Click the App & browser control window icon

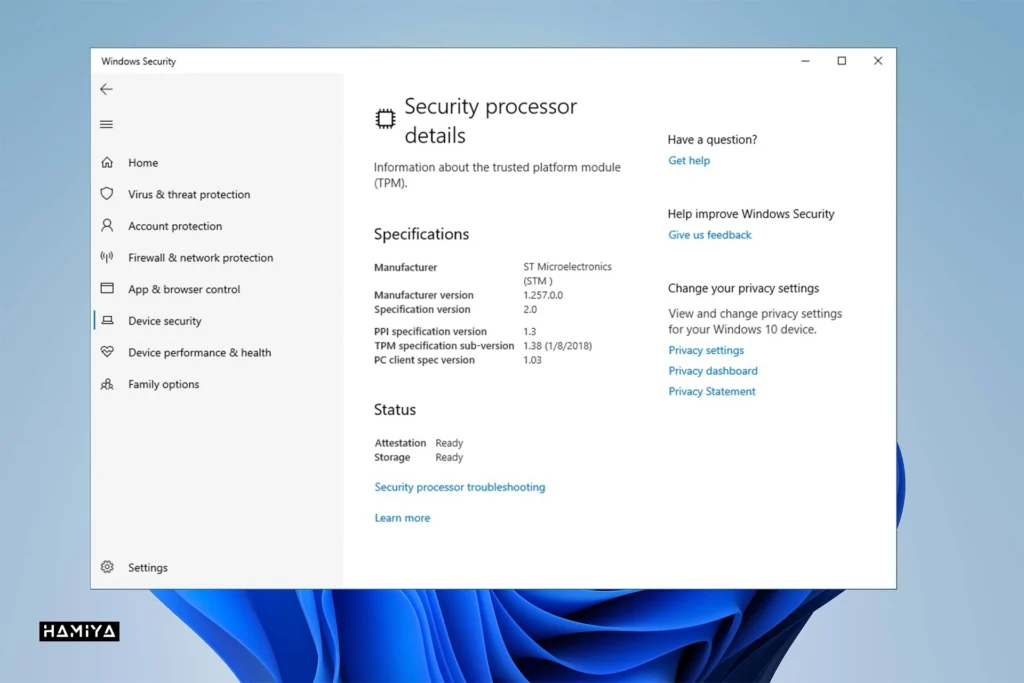(107, 289)
